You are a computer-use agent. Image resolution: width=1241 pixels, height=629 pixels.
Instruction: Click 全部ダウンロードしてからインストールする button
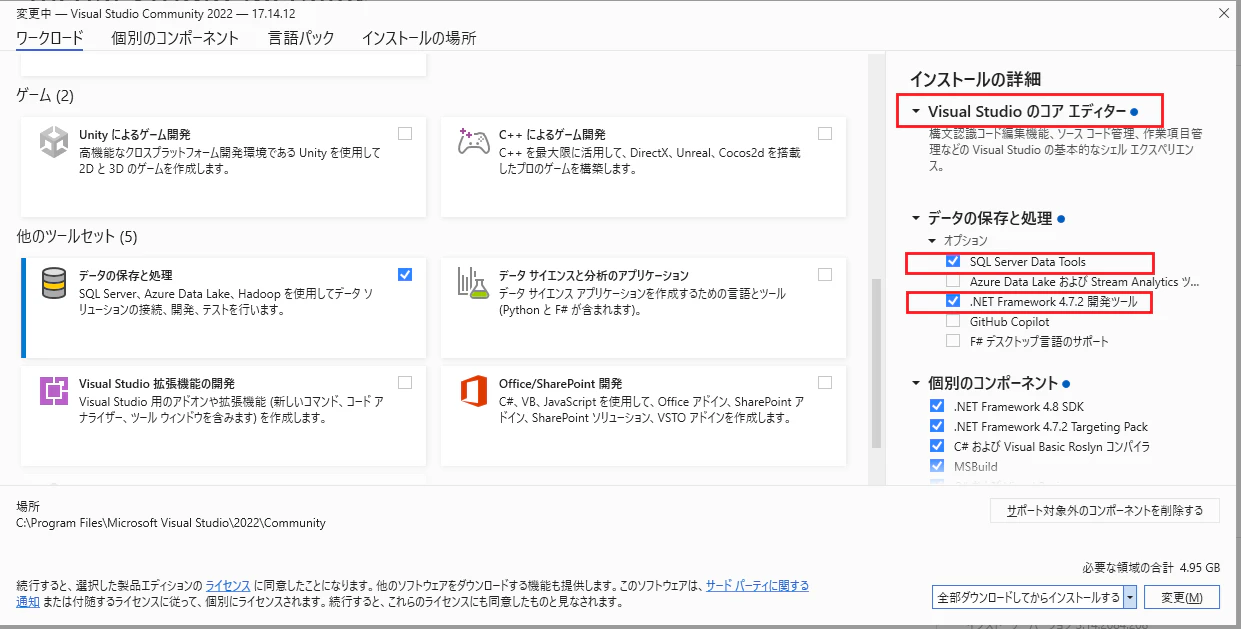[1027, 597]
